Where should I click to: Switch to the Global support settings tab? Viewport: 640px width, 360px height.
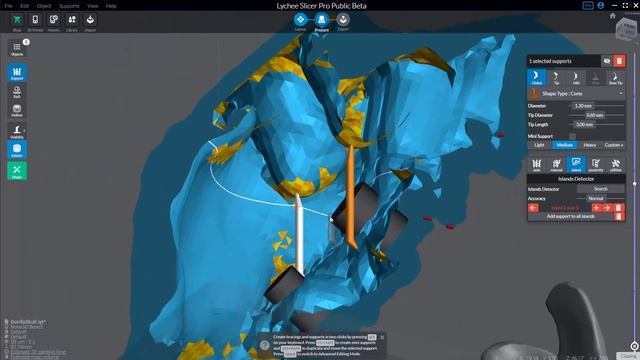click(x=536, y=78)
